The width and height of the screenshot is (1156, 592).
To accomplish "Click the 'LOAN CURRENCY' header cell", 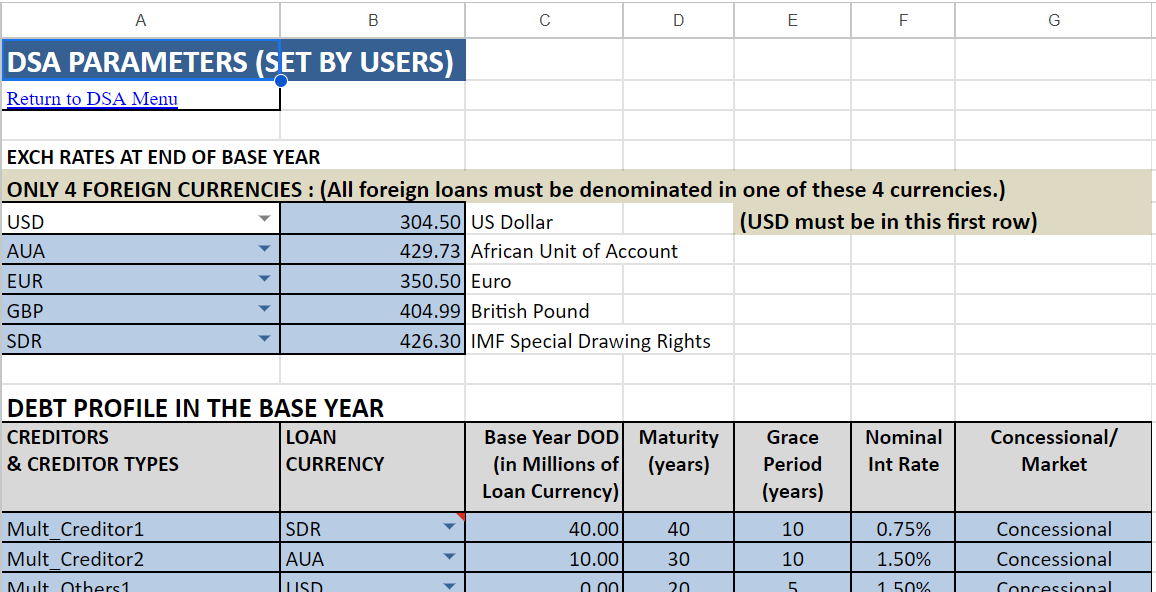I will pyautogui.click(x=373, y=467).
